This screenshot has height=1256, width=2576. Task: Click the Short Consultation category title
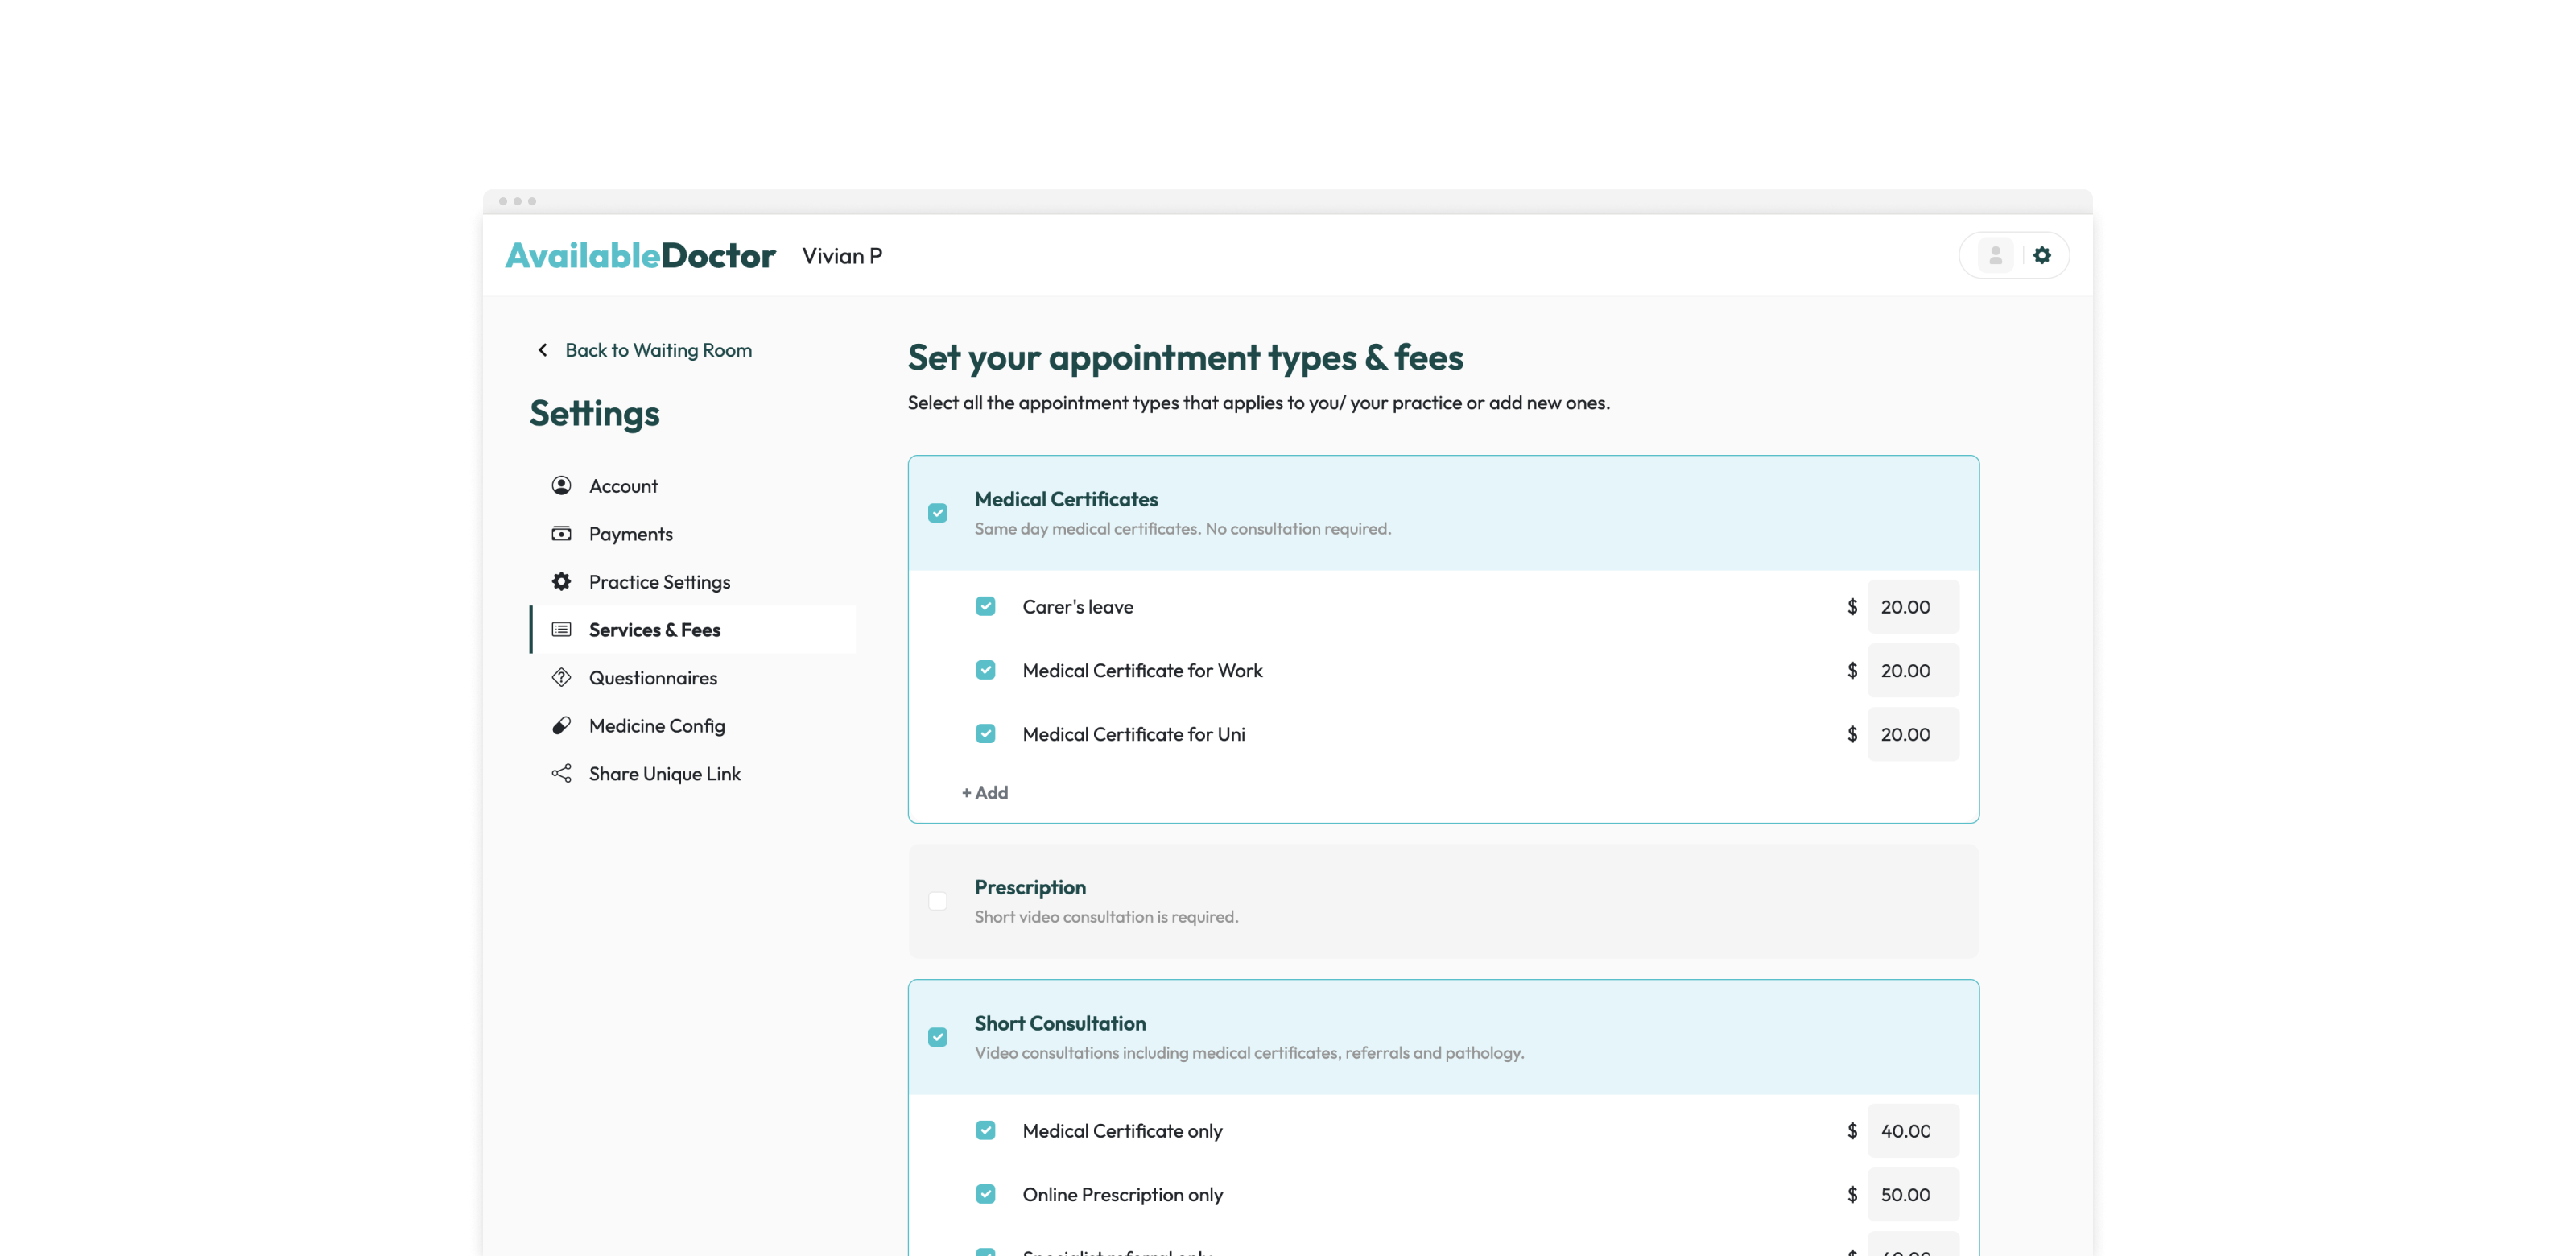tap(1060, 1024)
